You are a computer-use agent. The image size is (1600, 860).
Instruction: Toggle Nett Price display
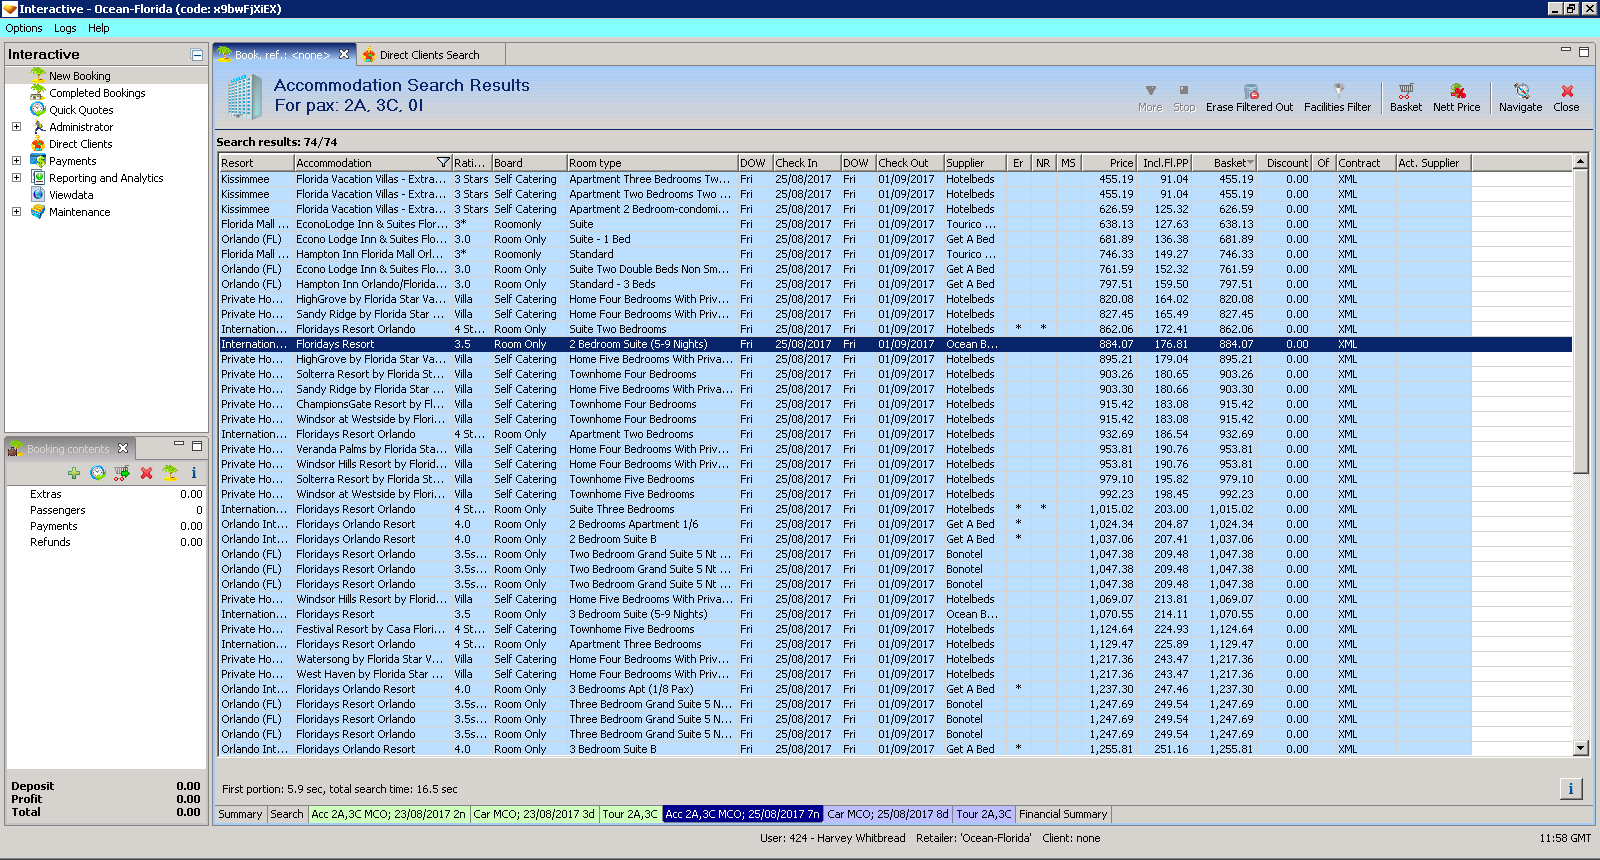1457,91
